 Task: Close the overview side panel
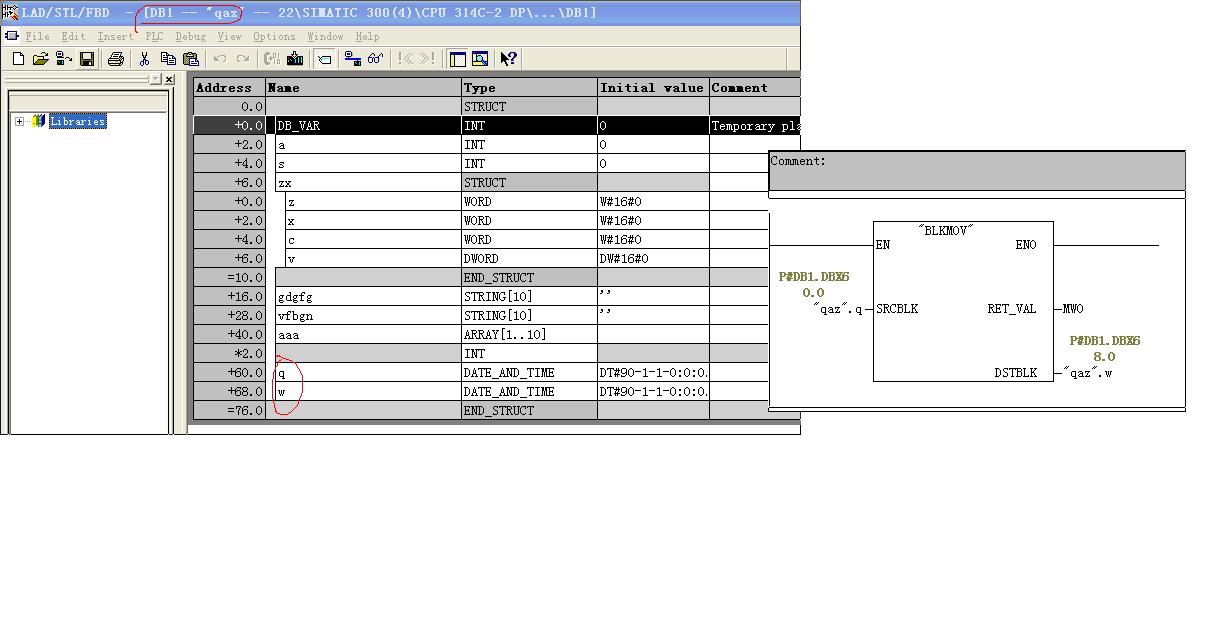(x=169, y=79)
